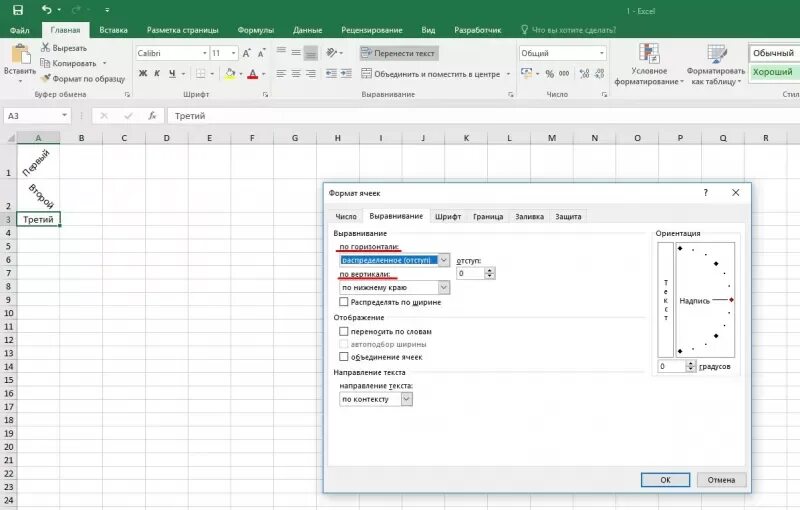
Task: Expand Merge and Center dropdown arrow
Action: point(508,74)
